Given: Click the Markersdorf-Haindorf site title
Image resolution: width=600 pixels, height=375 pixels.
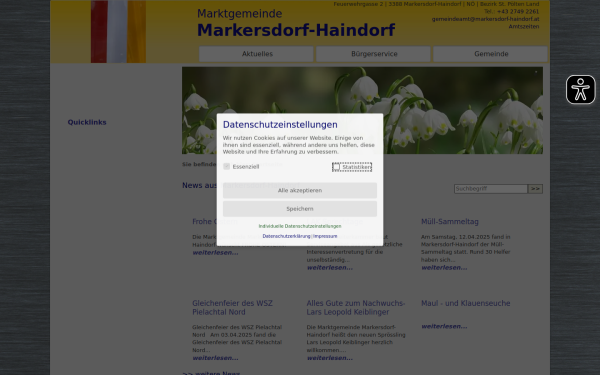Looking at the screenshot, I should click(296, 30).
